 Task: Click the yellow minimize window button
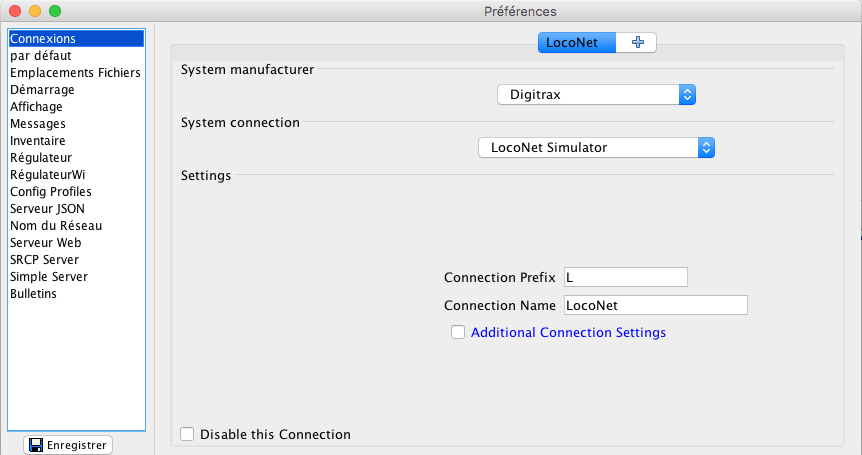(35, 11)
